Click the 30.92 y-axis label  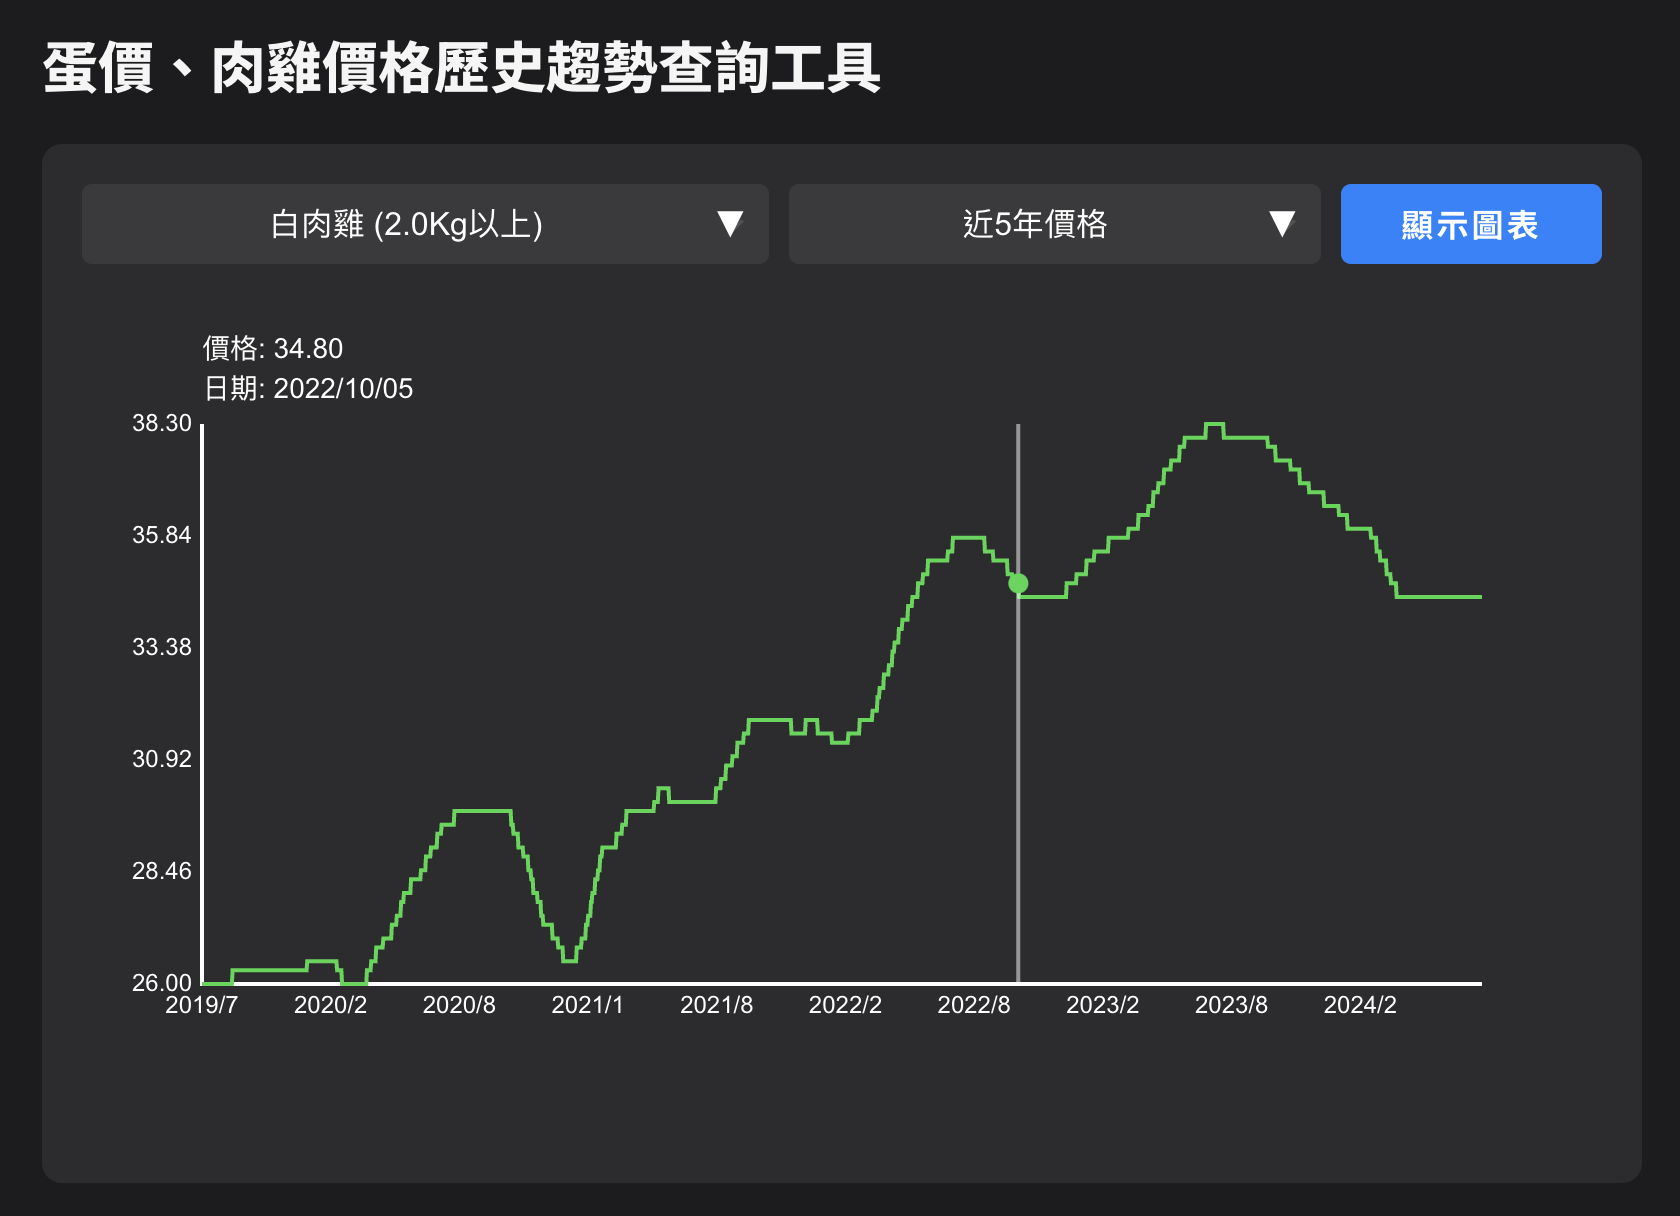[161, 759]
